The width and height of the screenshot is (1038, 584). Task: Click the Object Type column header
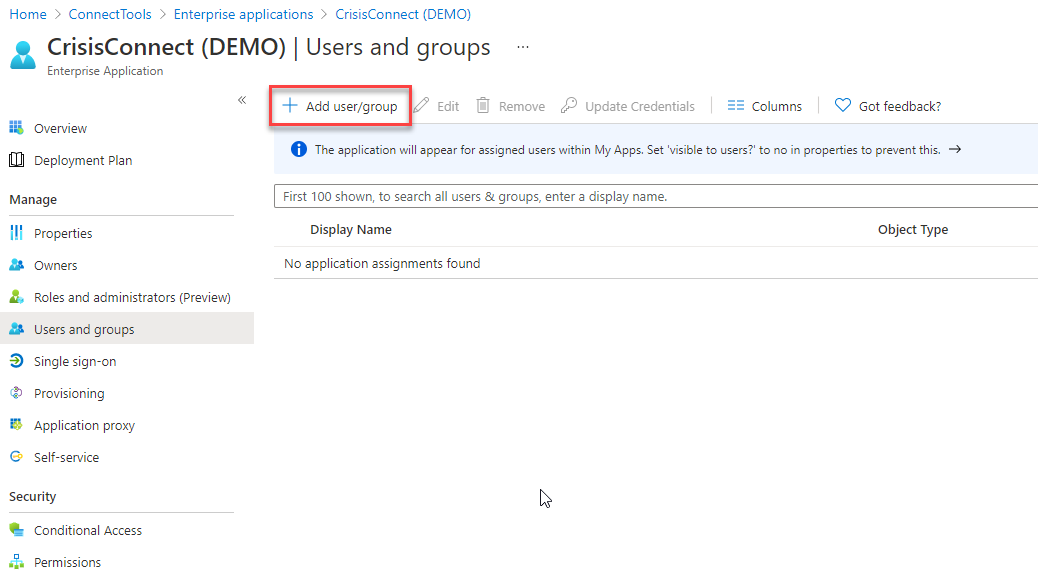913,230
